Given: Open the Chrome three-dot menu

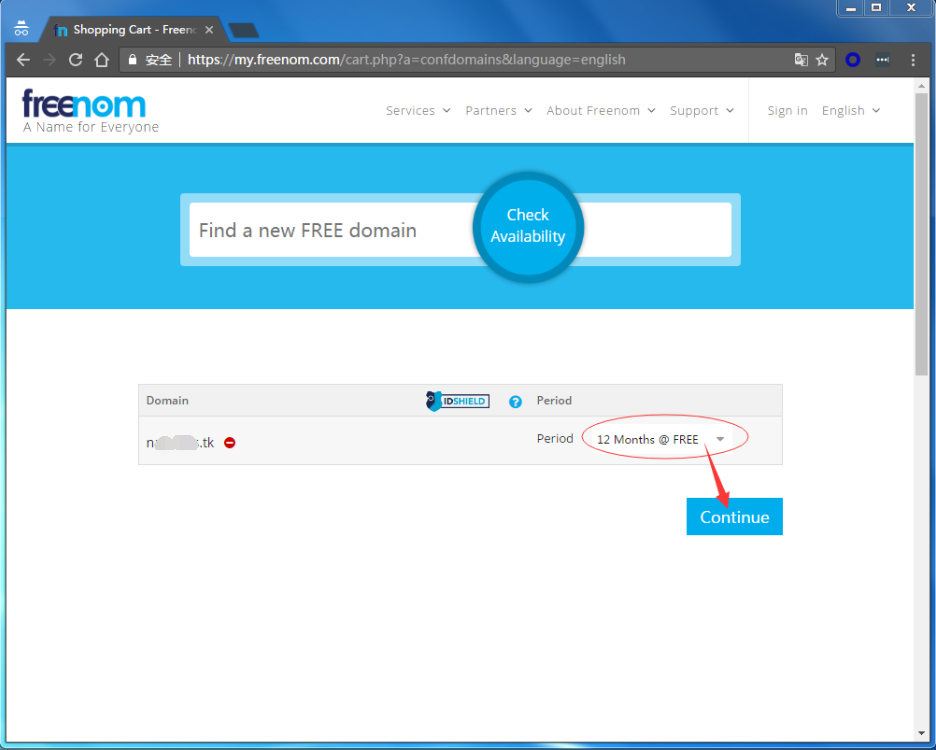Looking at the screenshot, I should click(x=913, y=60).
